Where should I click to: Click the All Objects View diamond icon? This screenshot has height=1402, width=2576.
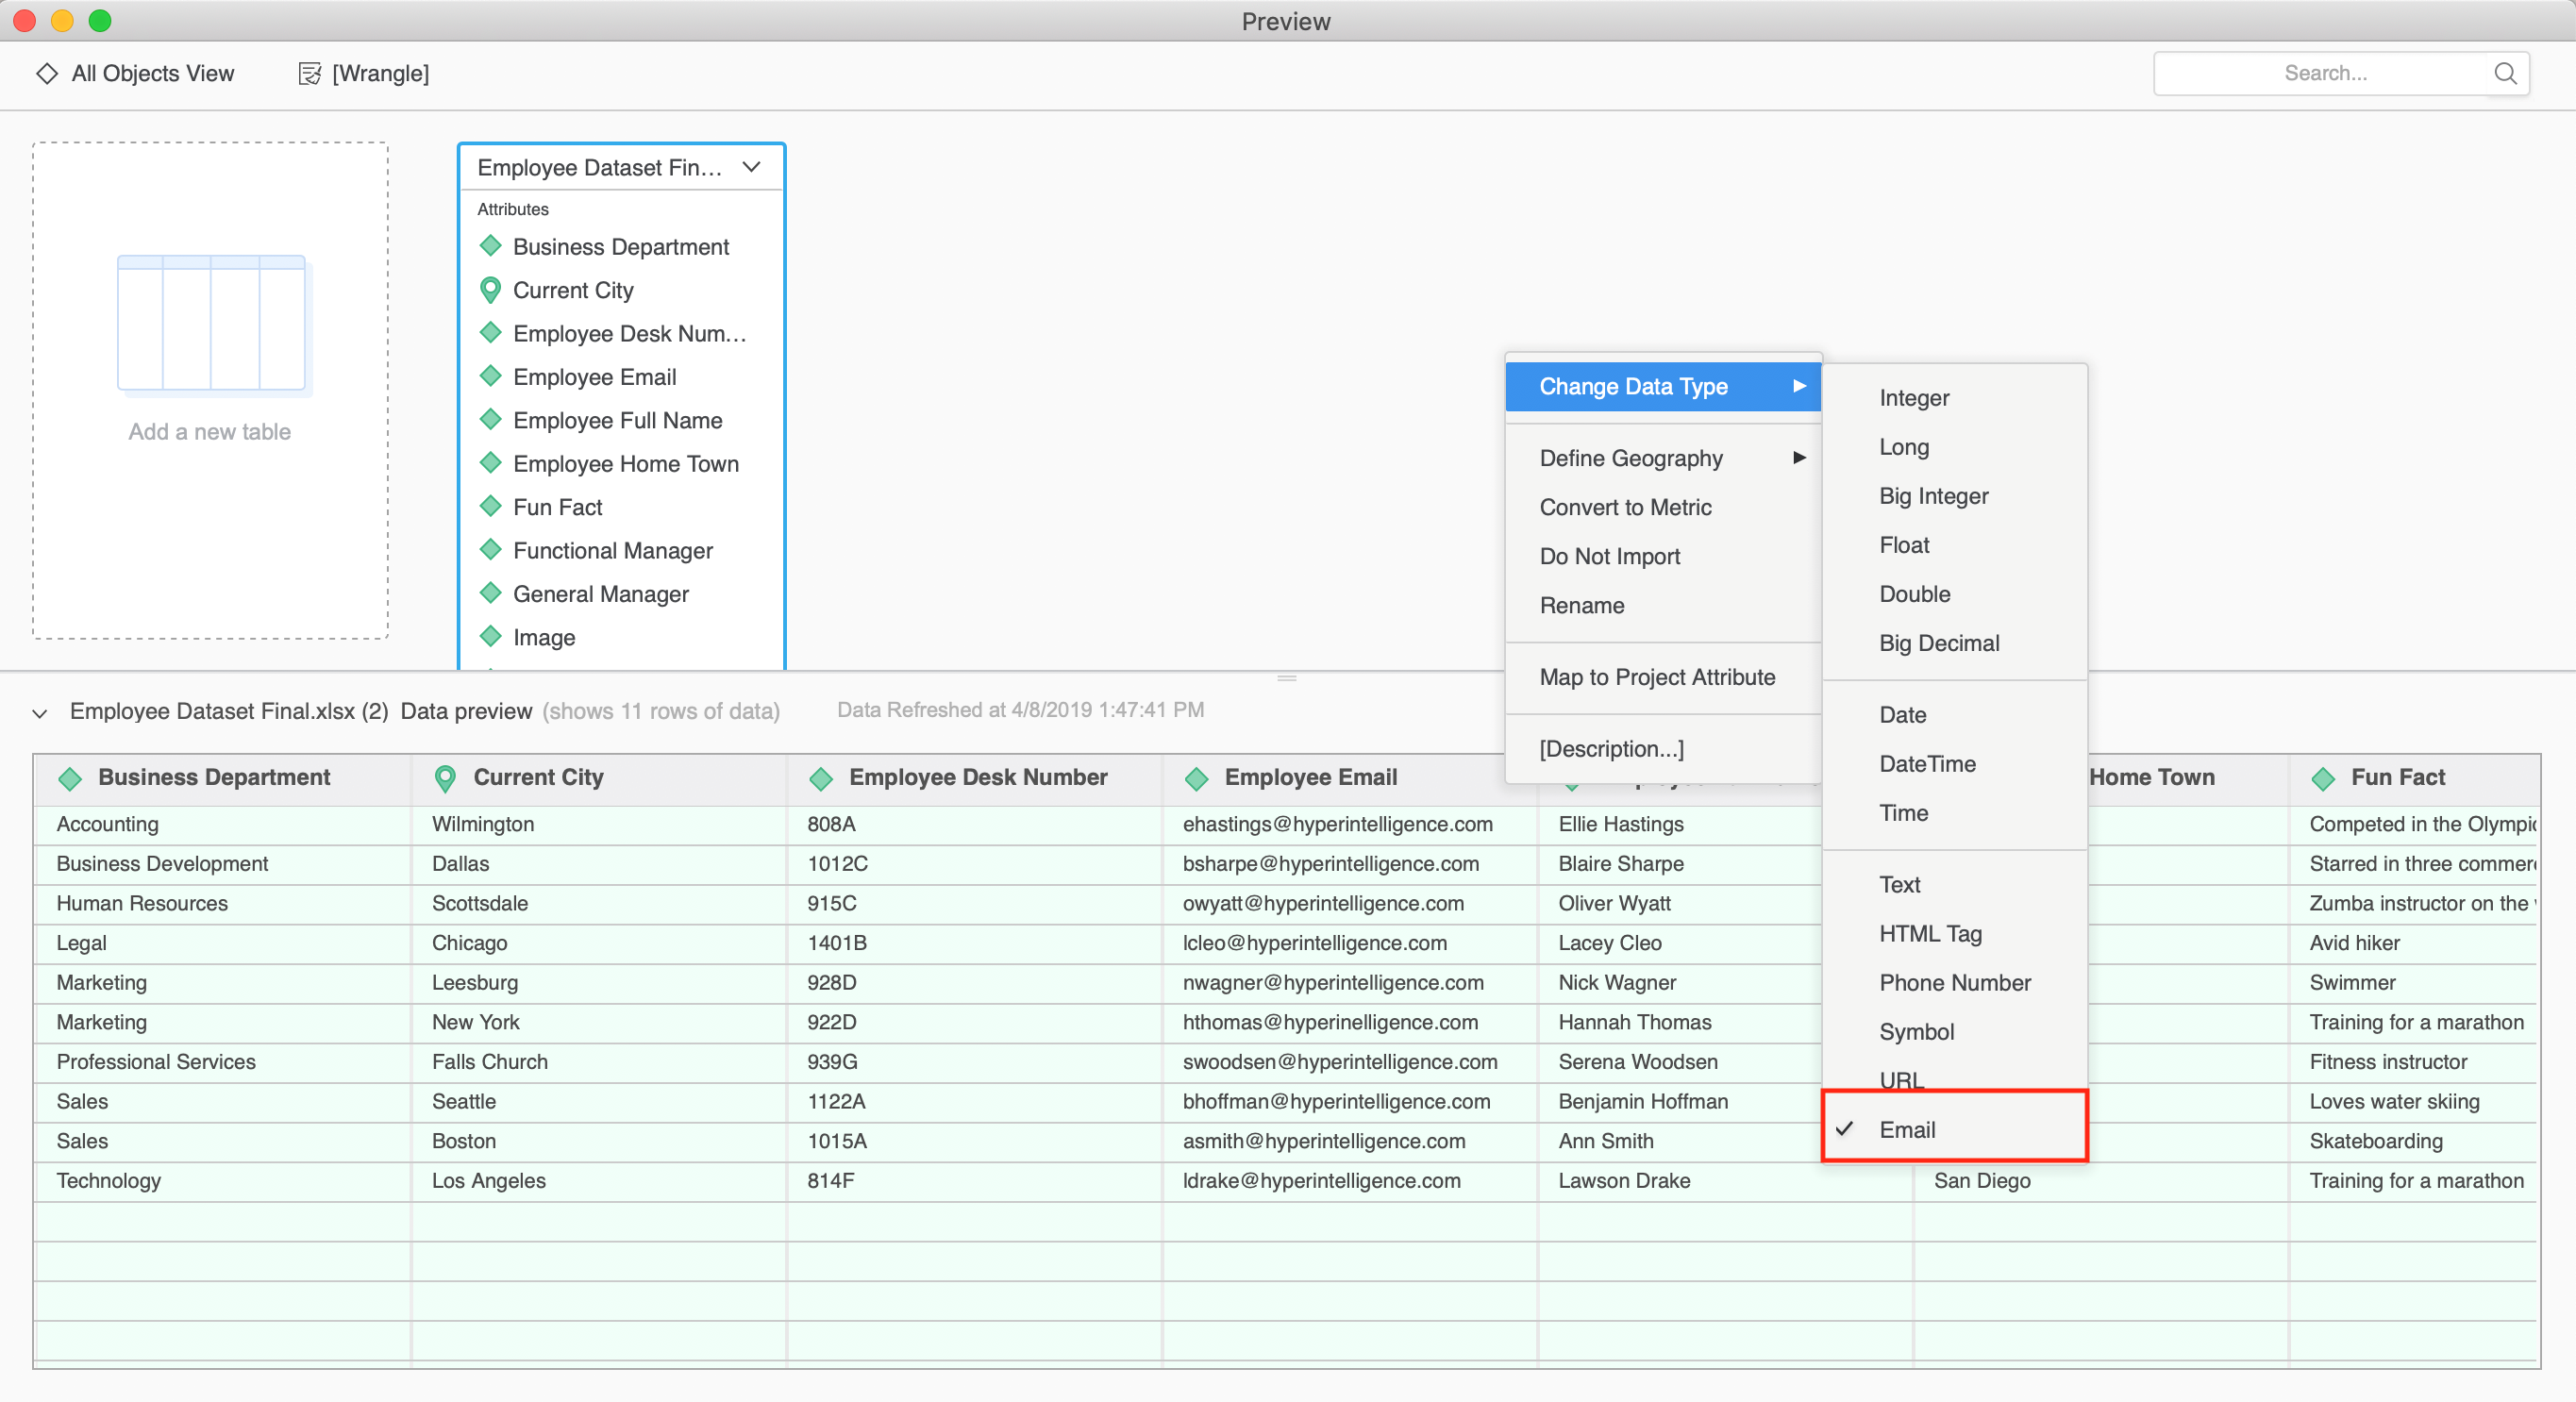46,73
